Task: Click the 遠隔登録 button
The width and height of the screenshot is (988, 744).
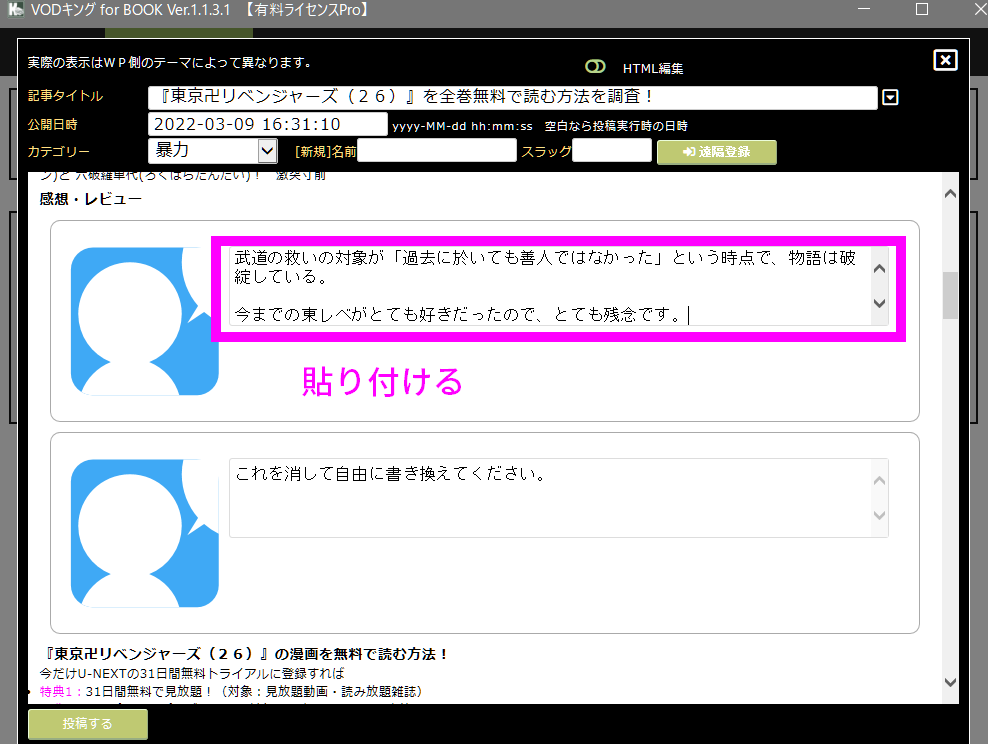Action: (716, 152)
